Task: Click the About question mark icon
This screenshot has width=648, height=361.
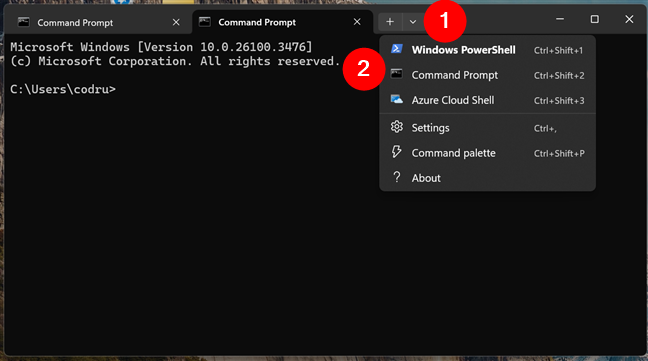Action: pyautogui.click(x=397, y=177)
